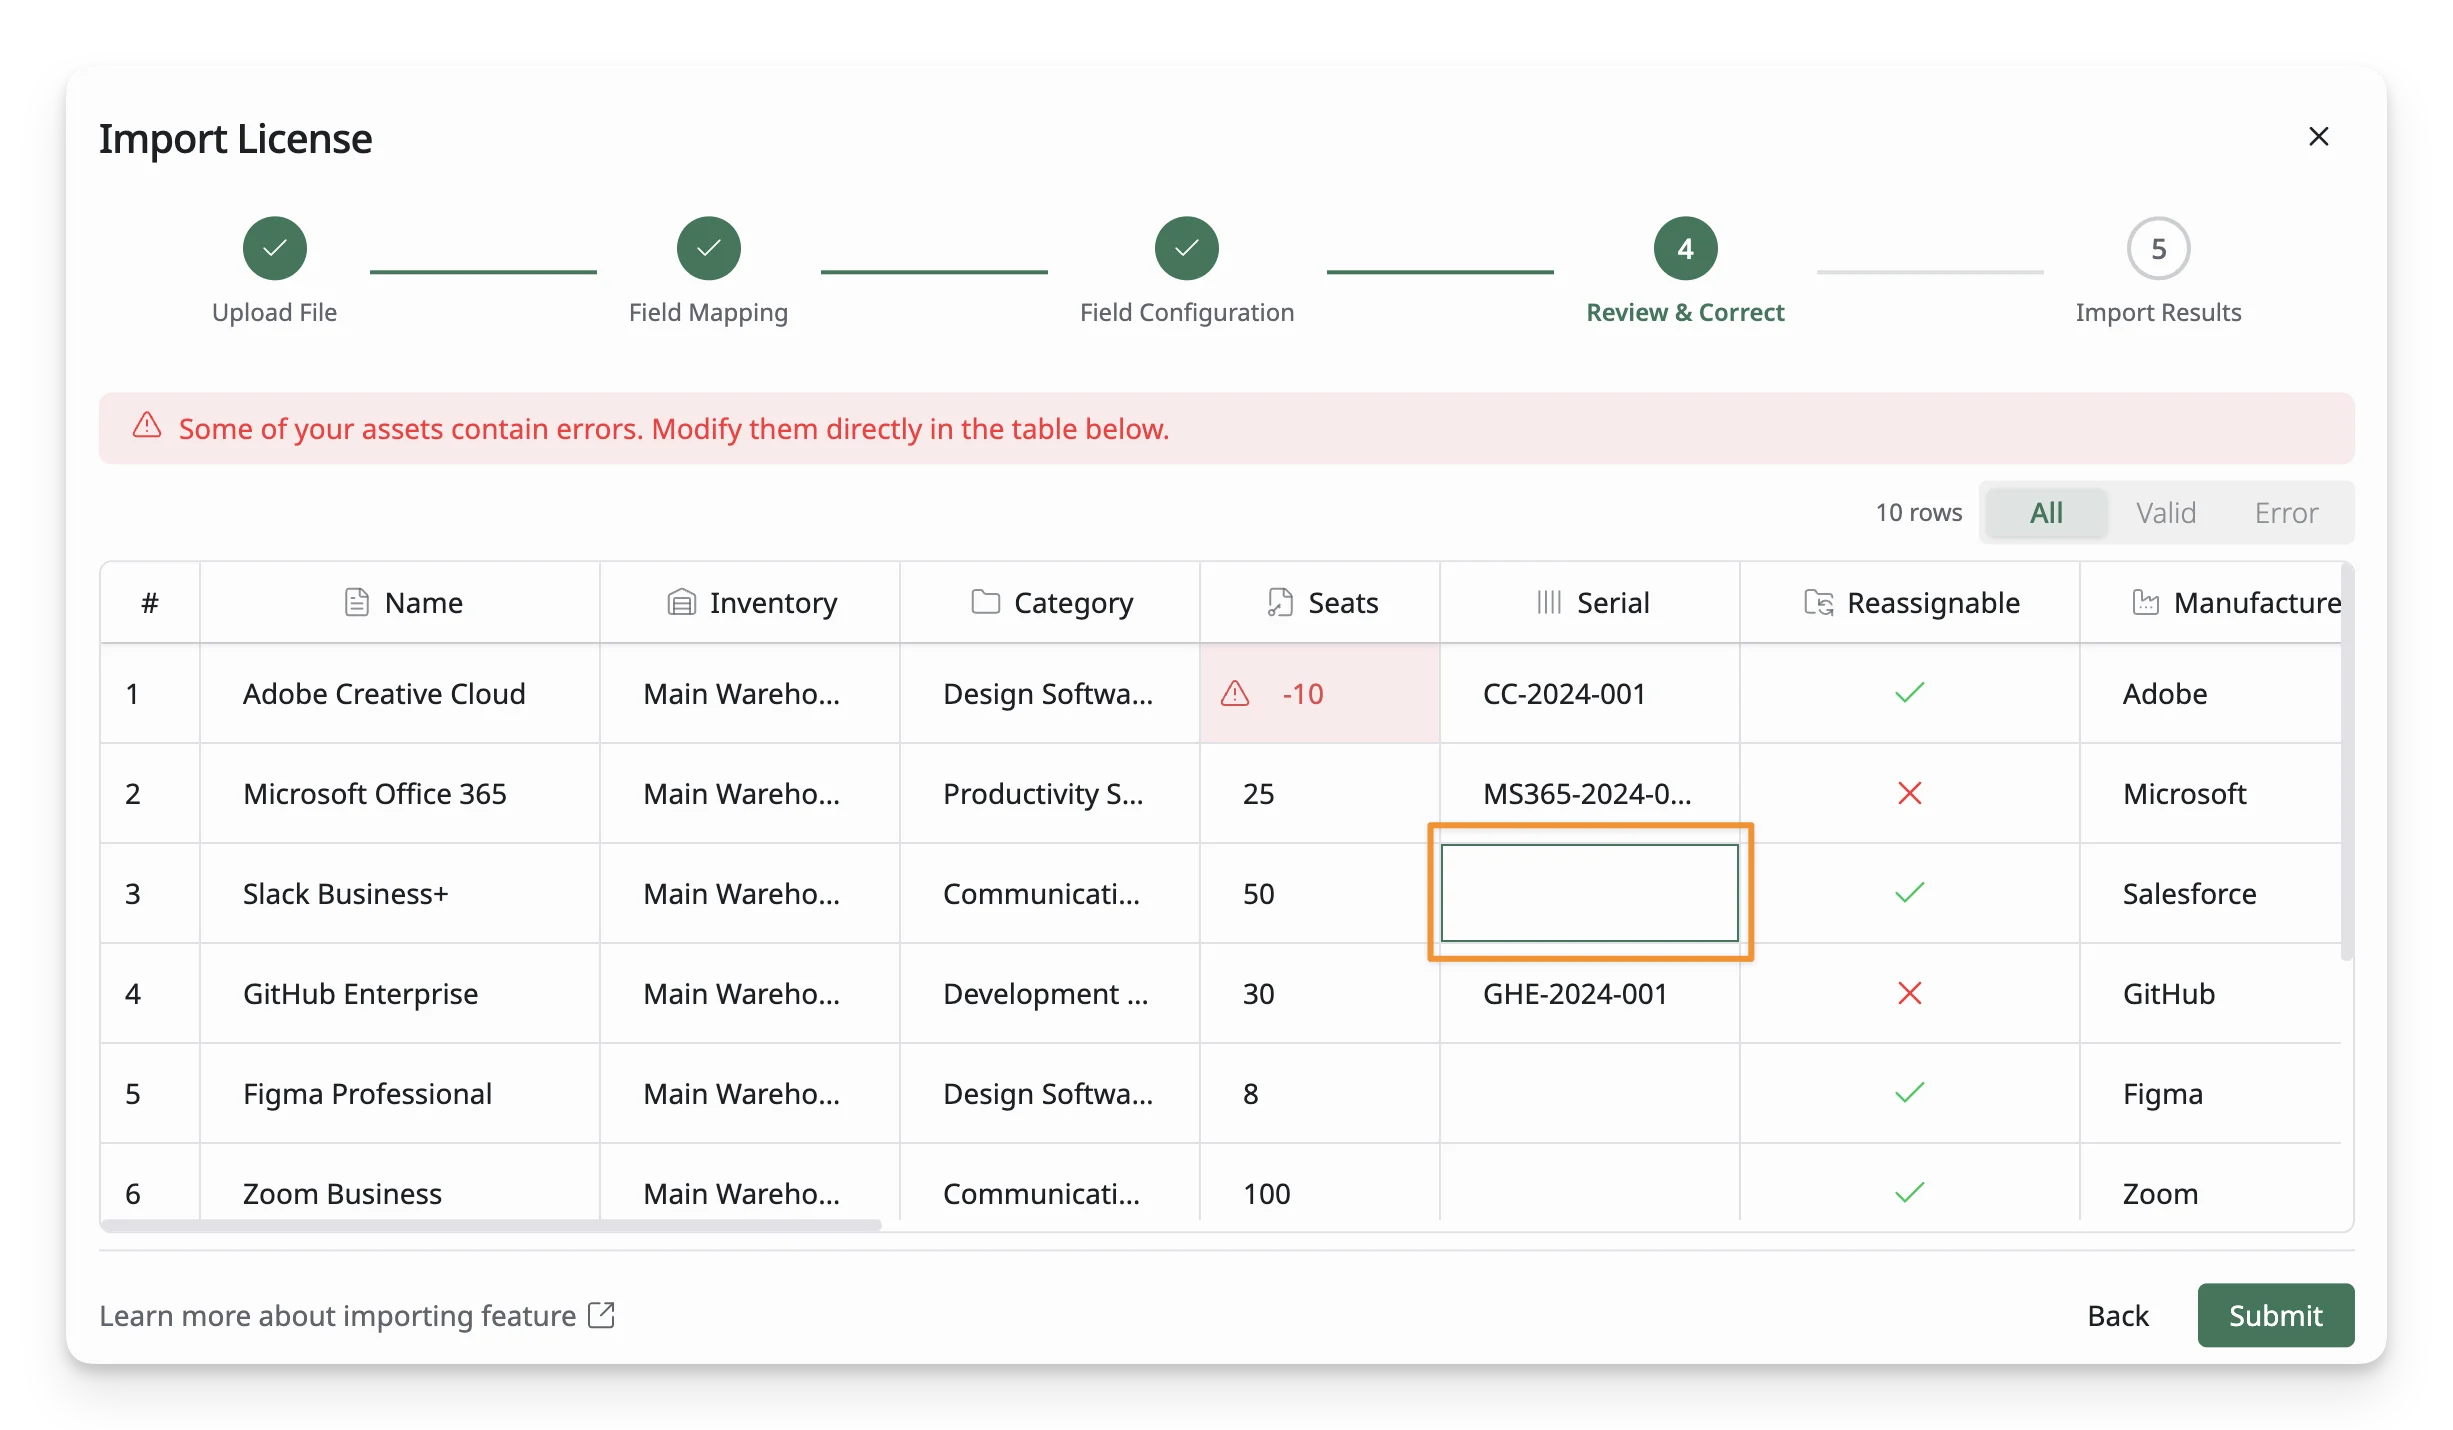Click the table's vertical scrollbar
Viewport: 2453px width, 1430px height.
(2346, 762)
